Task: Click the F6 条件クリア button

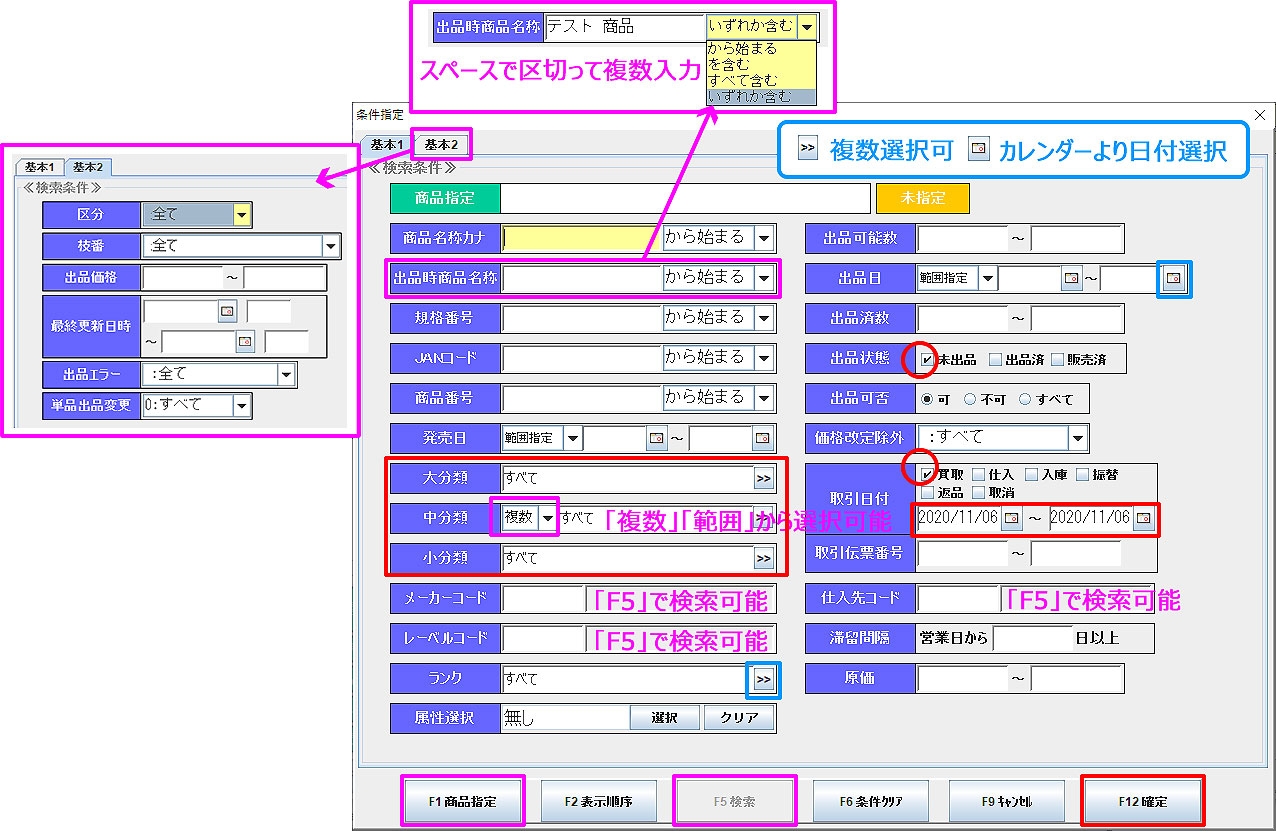Action: [x=871, y=801]
